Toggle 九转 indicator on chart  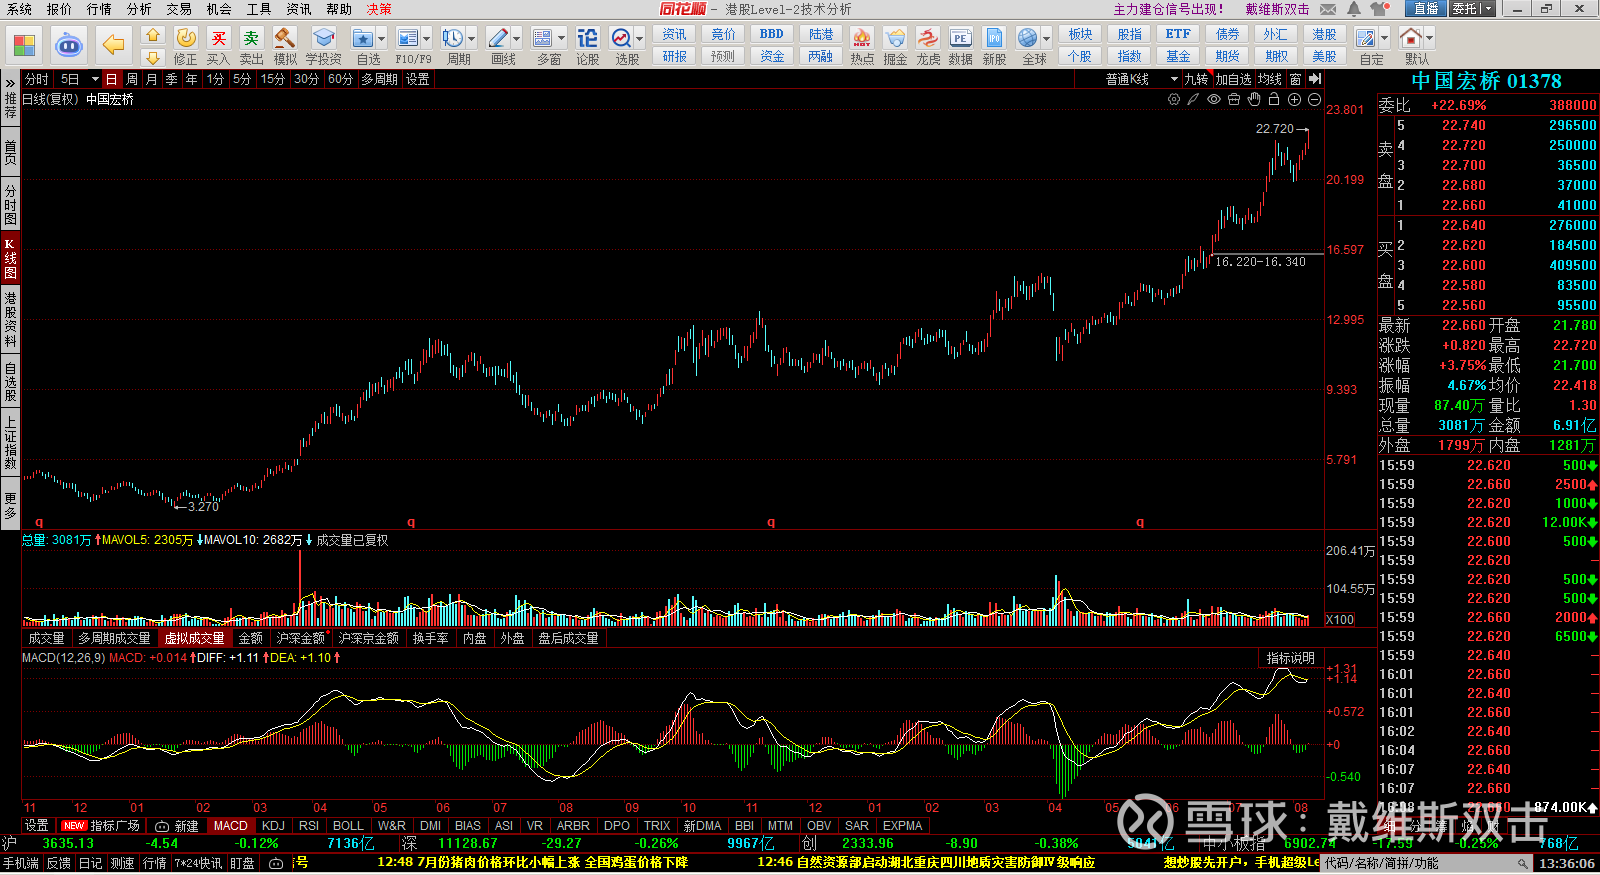pos(1196,79)
